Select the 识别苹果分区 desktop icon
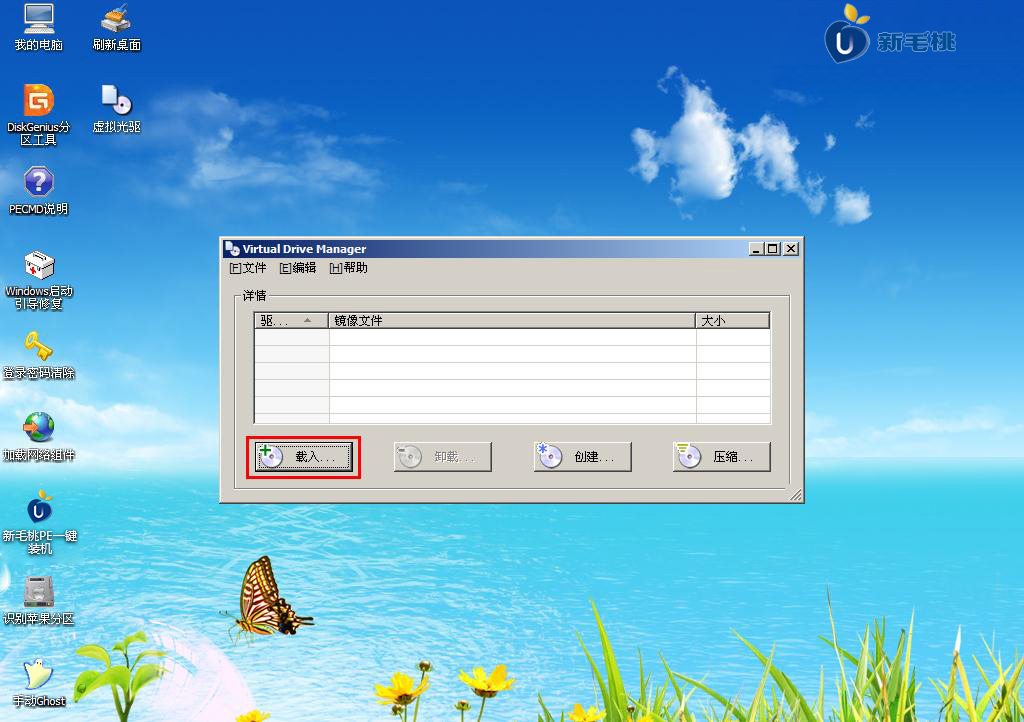 (38, 591)
